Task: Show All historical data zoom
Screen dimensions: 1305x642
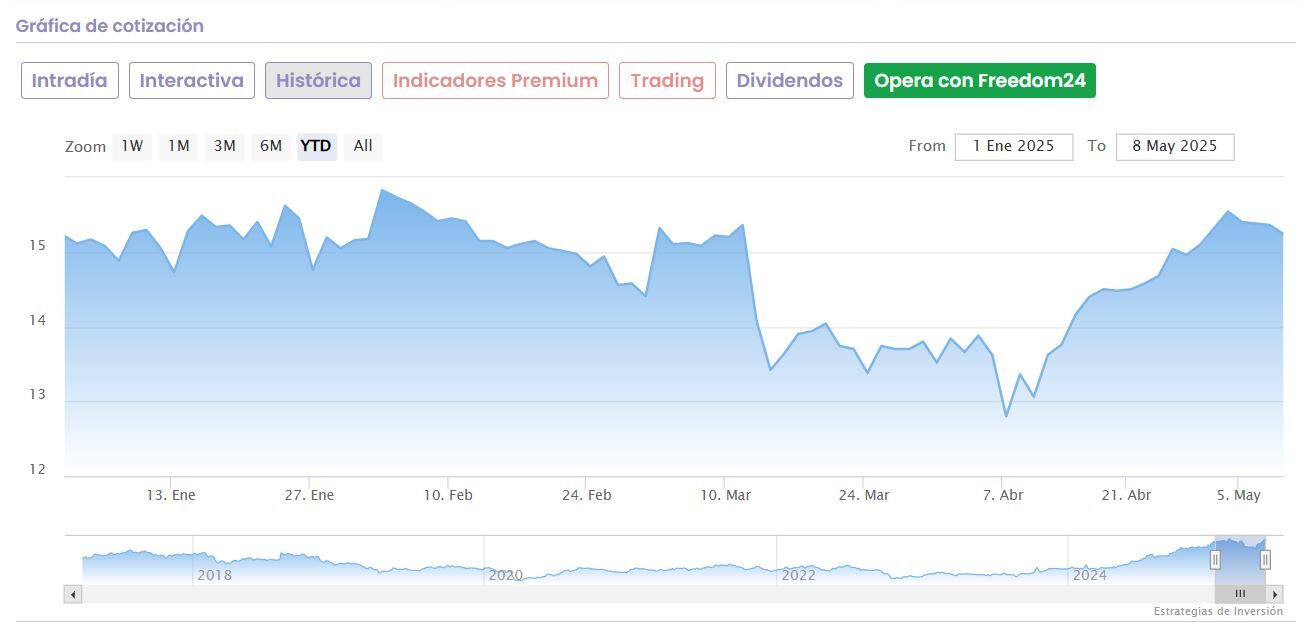Action: tap(363, 146)
